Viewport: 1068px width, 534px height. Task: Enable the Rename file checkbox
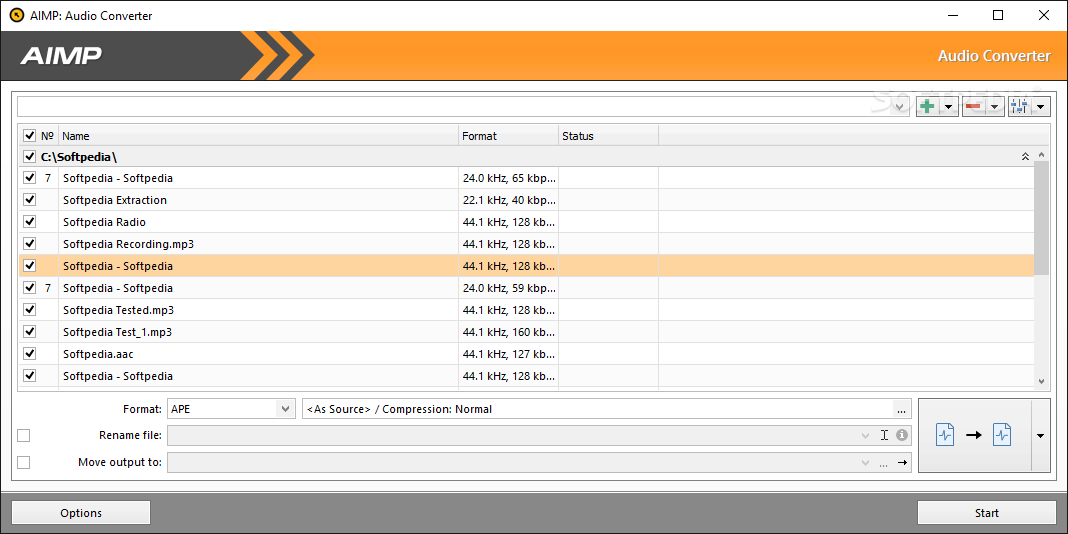[24, 435]
